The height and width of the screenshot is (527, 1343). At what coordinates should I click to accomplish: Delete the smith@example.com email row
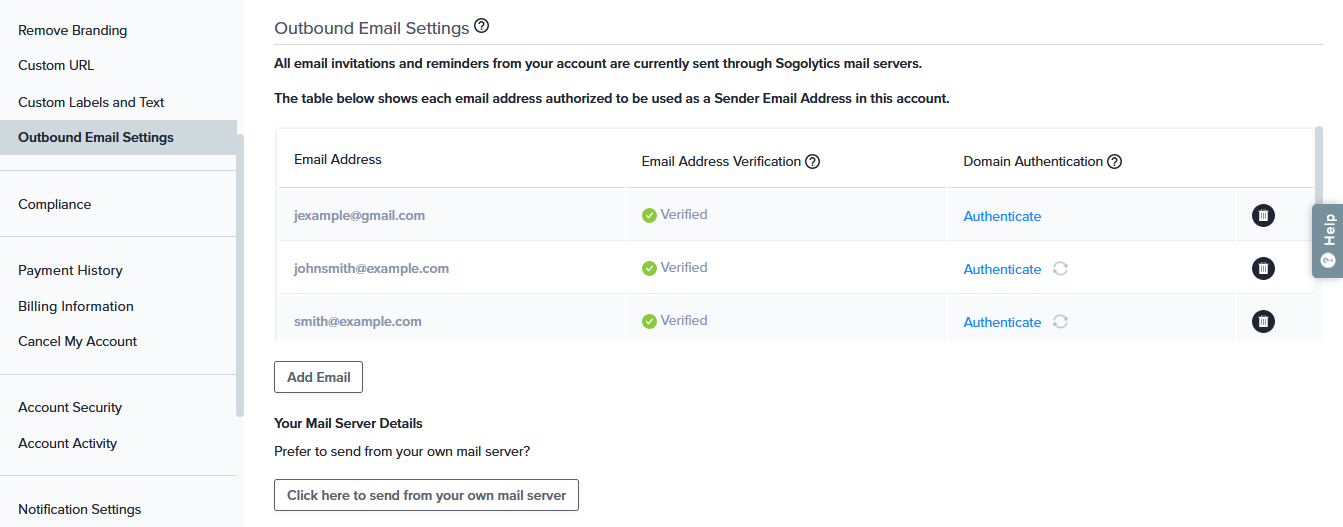point(1263,321)
